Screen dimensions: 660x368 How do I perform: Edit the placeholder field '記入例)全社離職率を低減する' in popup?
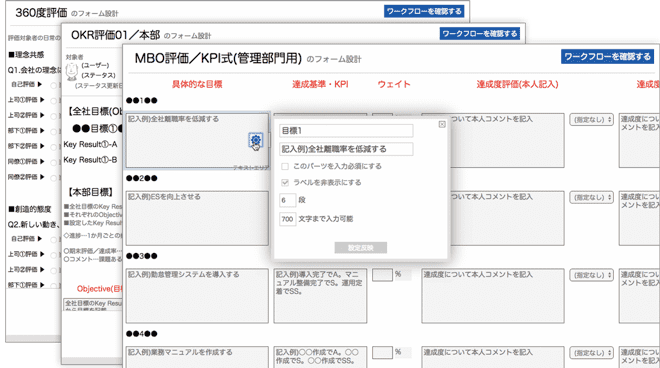346,149
